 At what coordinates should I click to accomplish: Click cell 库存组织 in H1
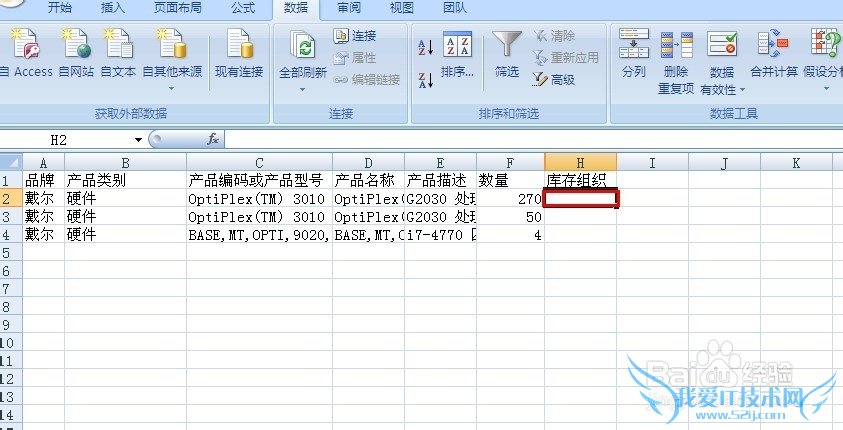581,180
